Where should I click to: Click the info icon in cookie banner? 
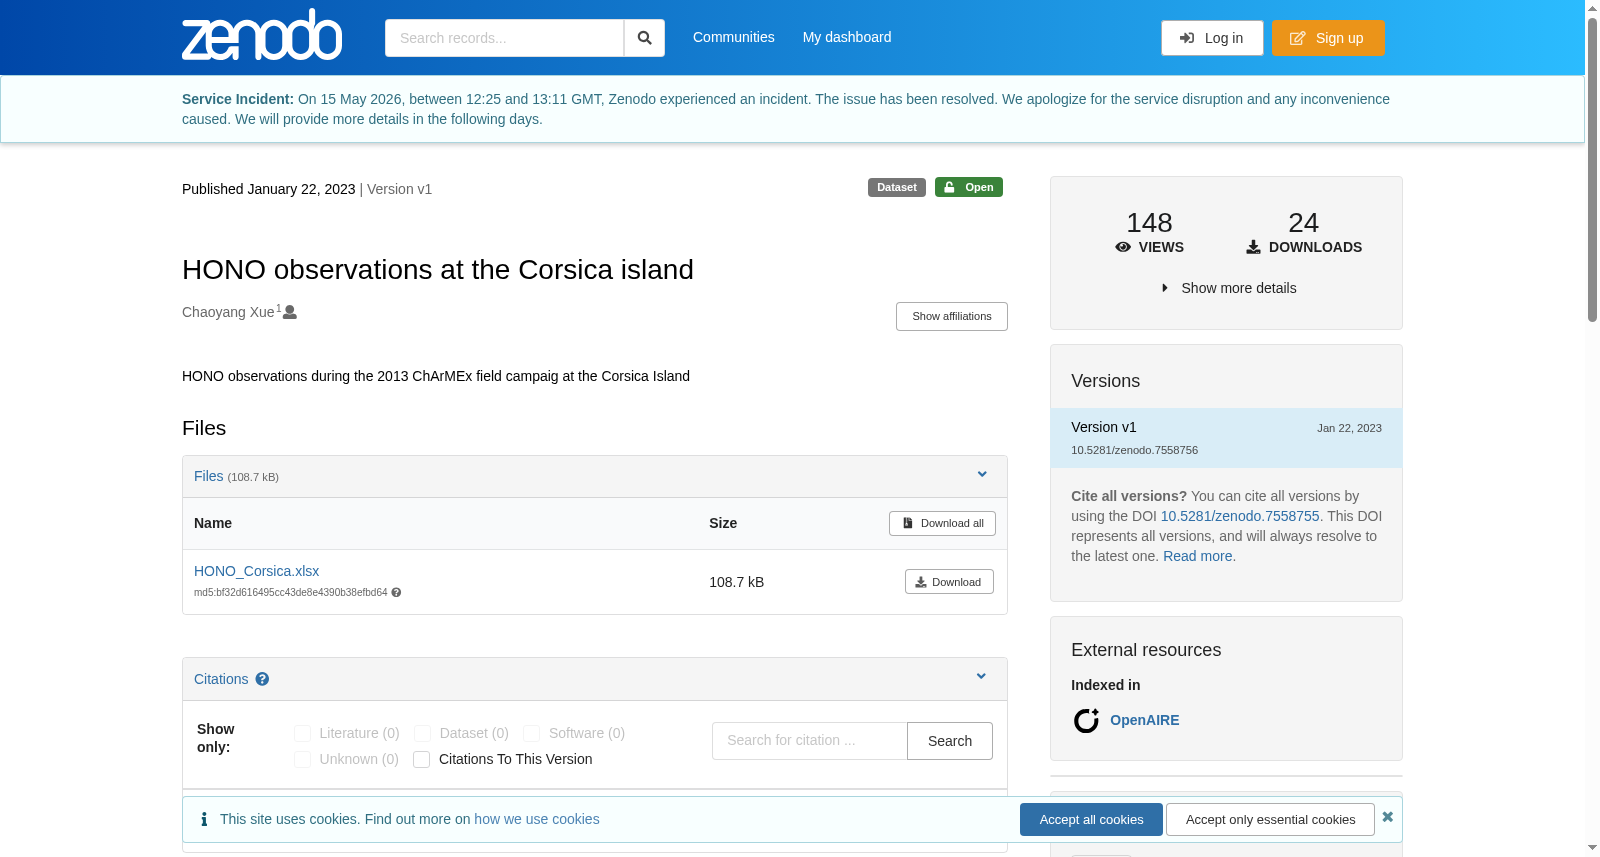pos(204,819)
